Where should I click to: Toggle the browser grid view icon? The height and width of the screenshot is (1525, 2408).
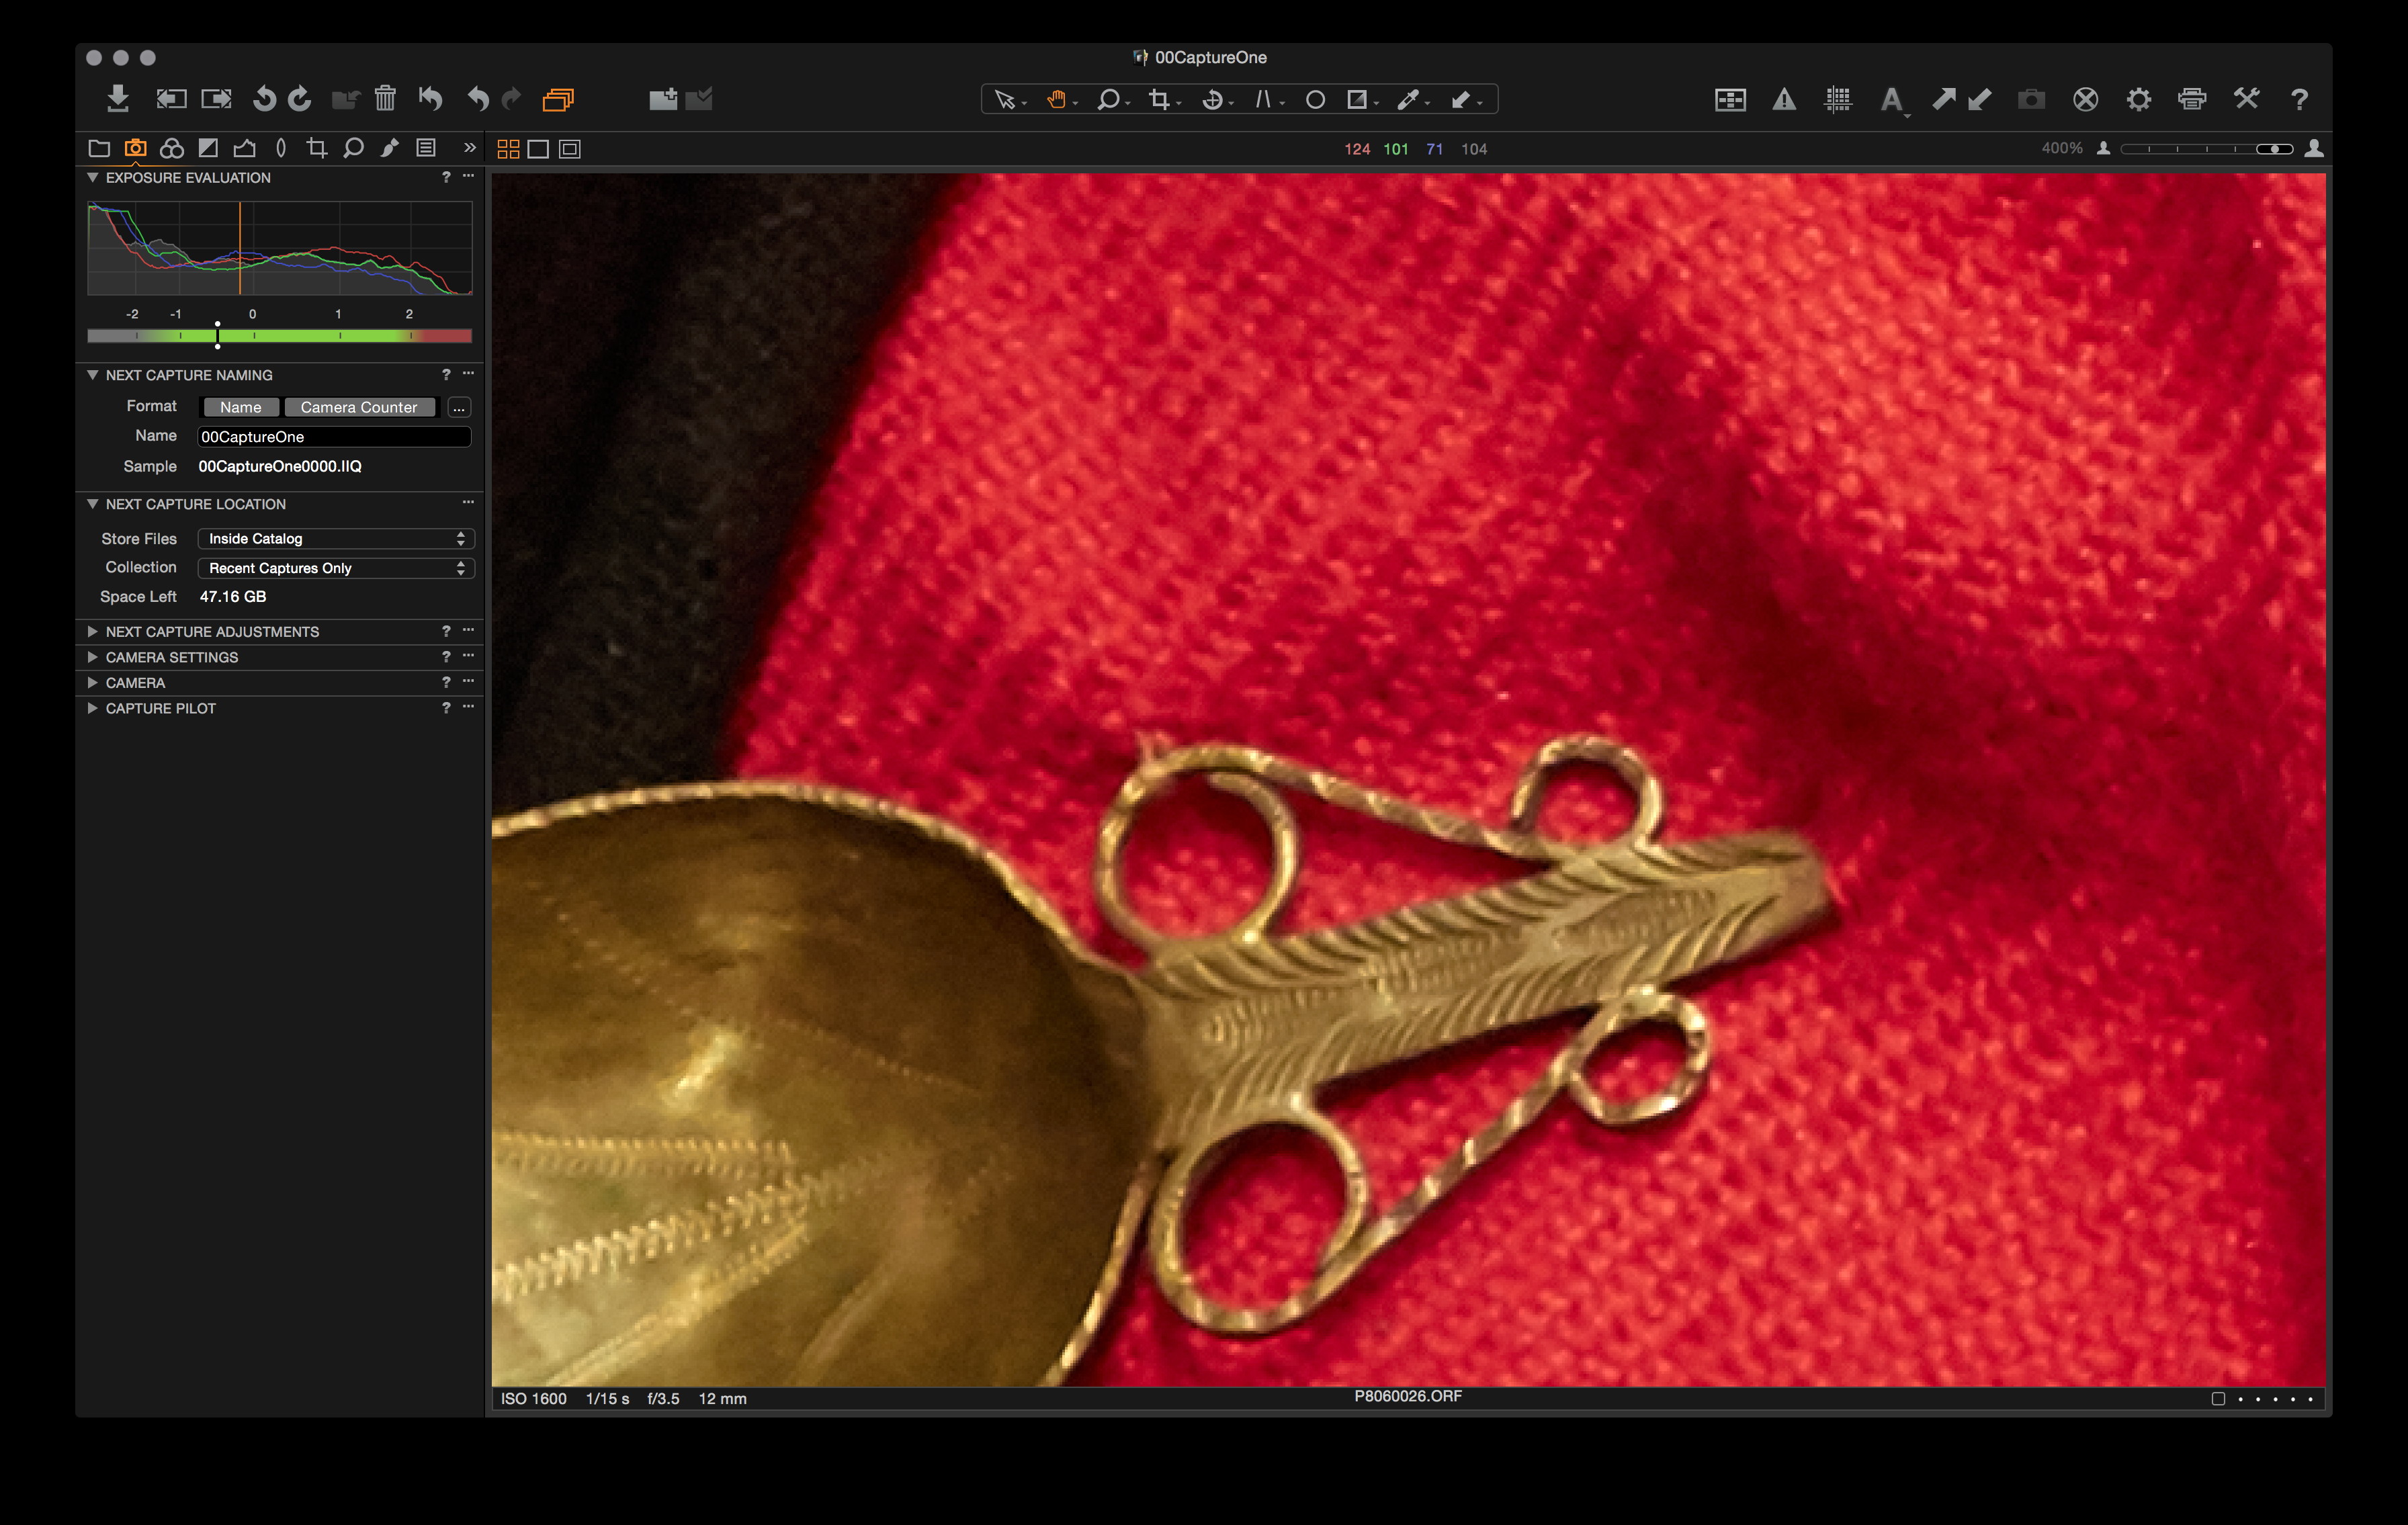pos(508,149)
